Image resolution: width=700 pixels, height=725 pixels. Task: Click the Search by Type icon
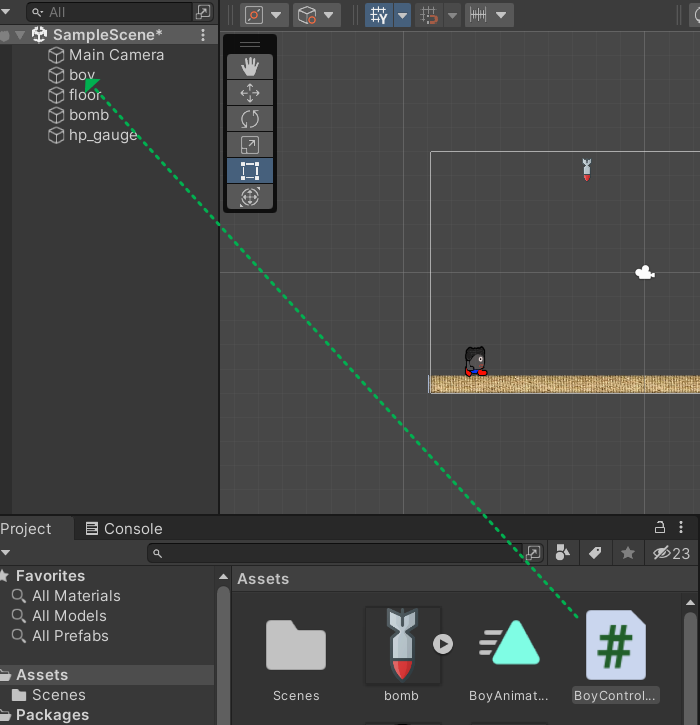tap(563, 553)
